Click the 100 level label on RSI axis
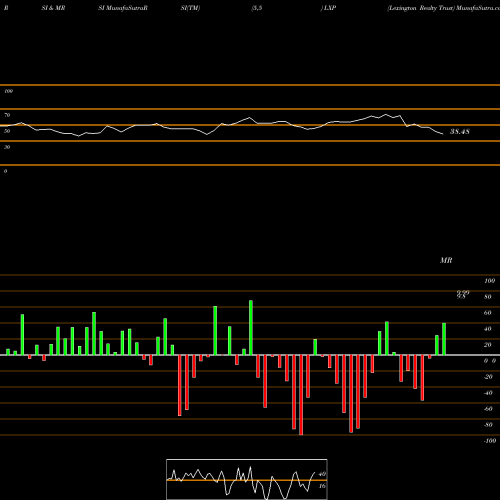Image resolution: width=500 pixels, height=500 pixels. click(8, 91)
